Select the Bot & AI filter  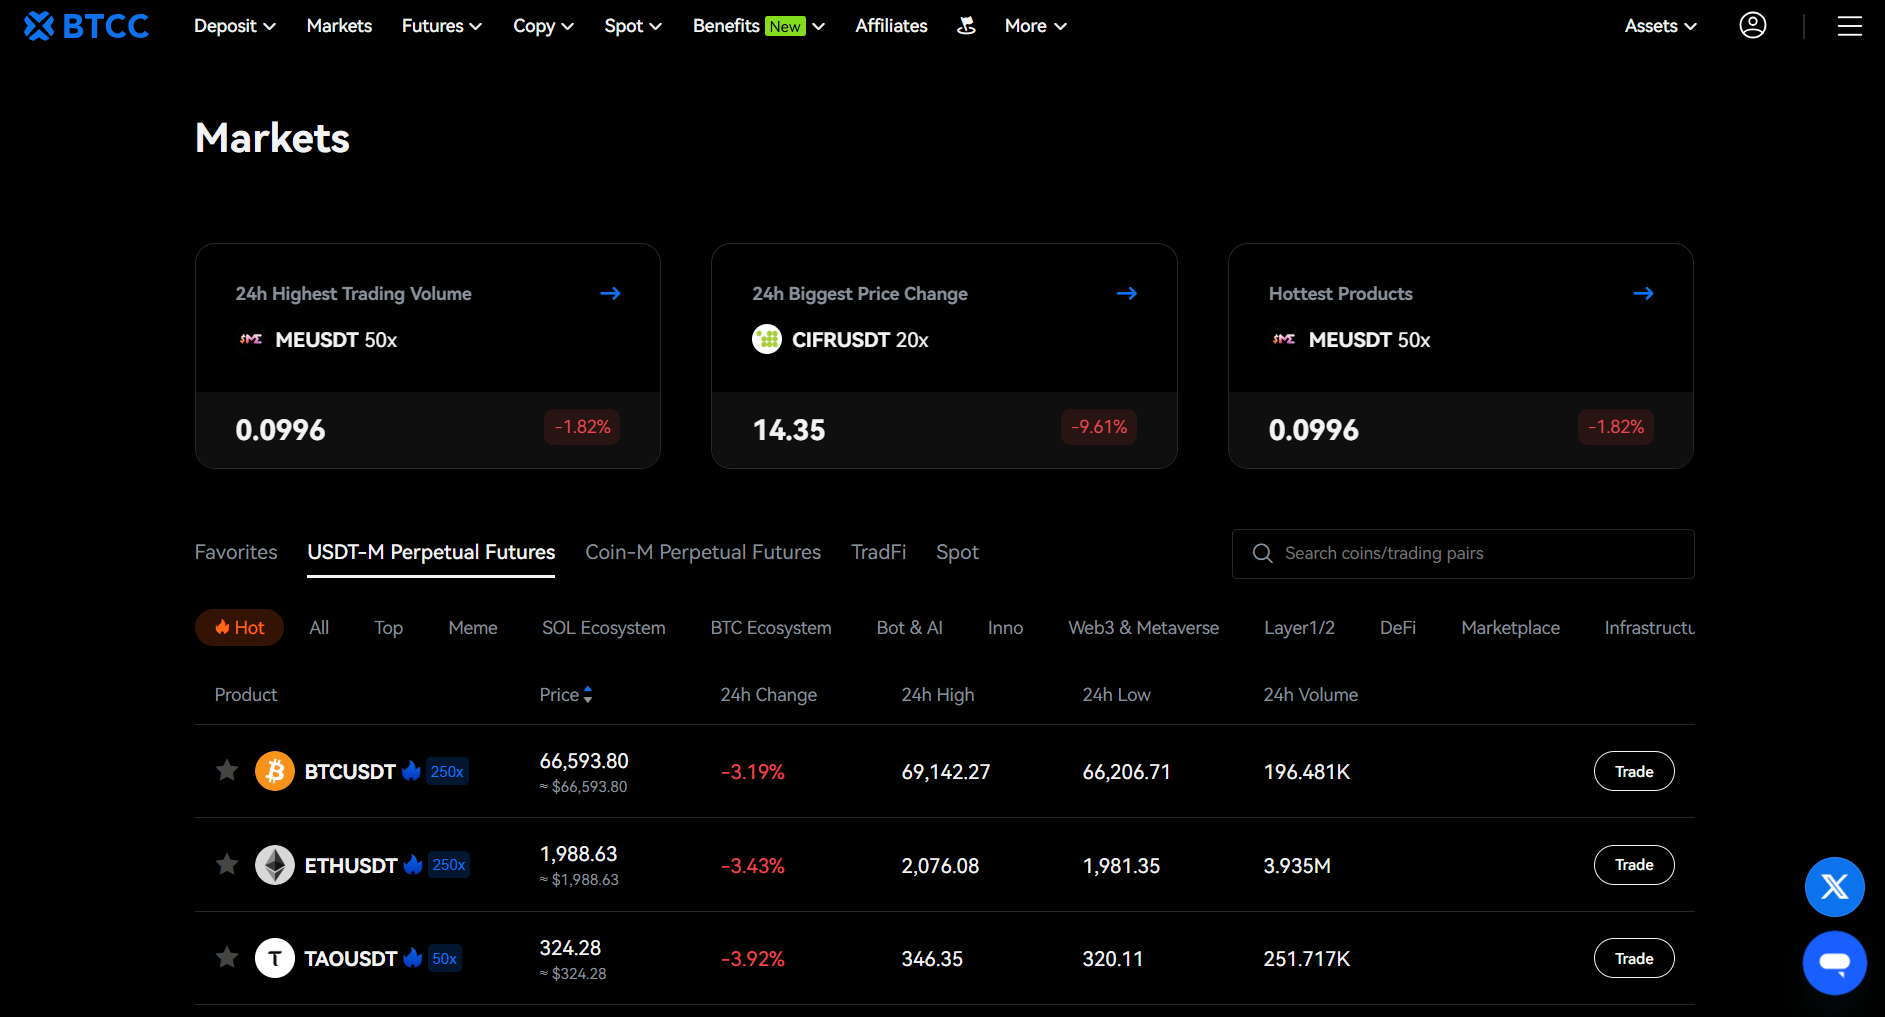tap(910, 628)
